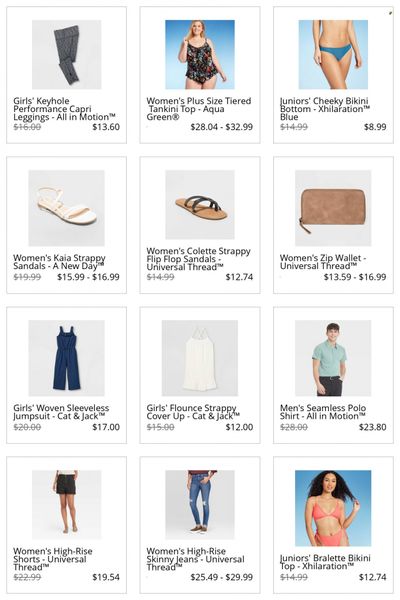
Task: Follow the Women's Kaia Strappy Sandals title link
Action: [59, 262]
